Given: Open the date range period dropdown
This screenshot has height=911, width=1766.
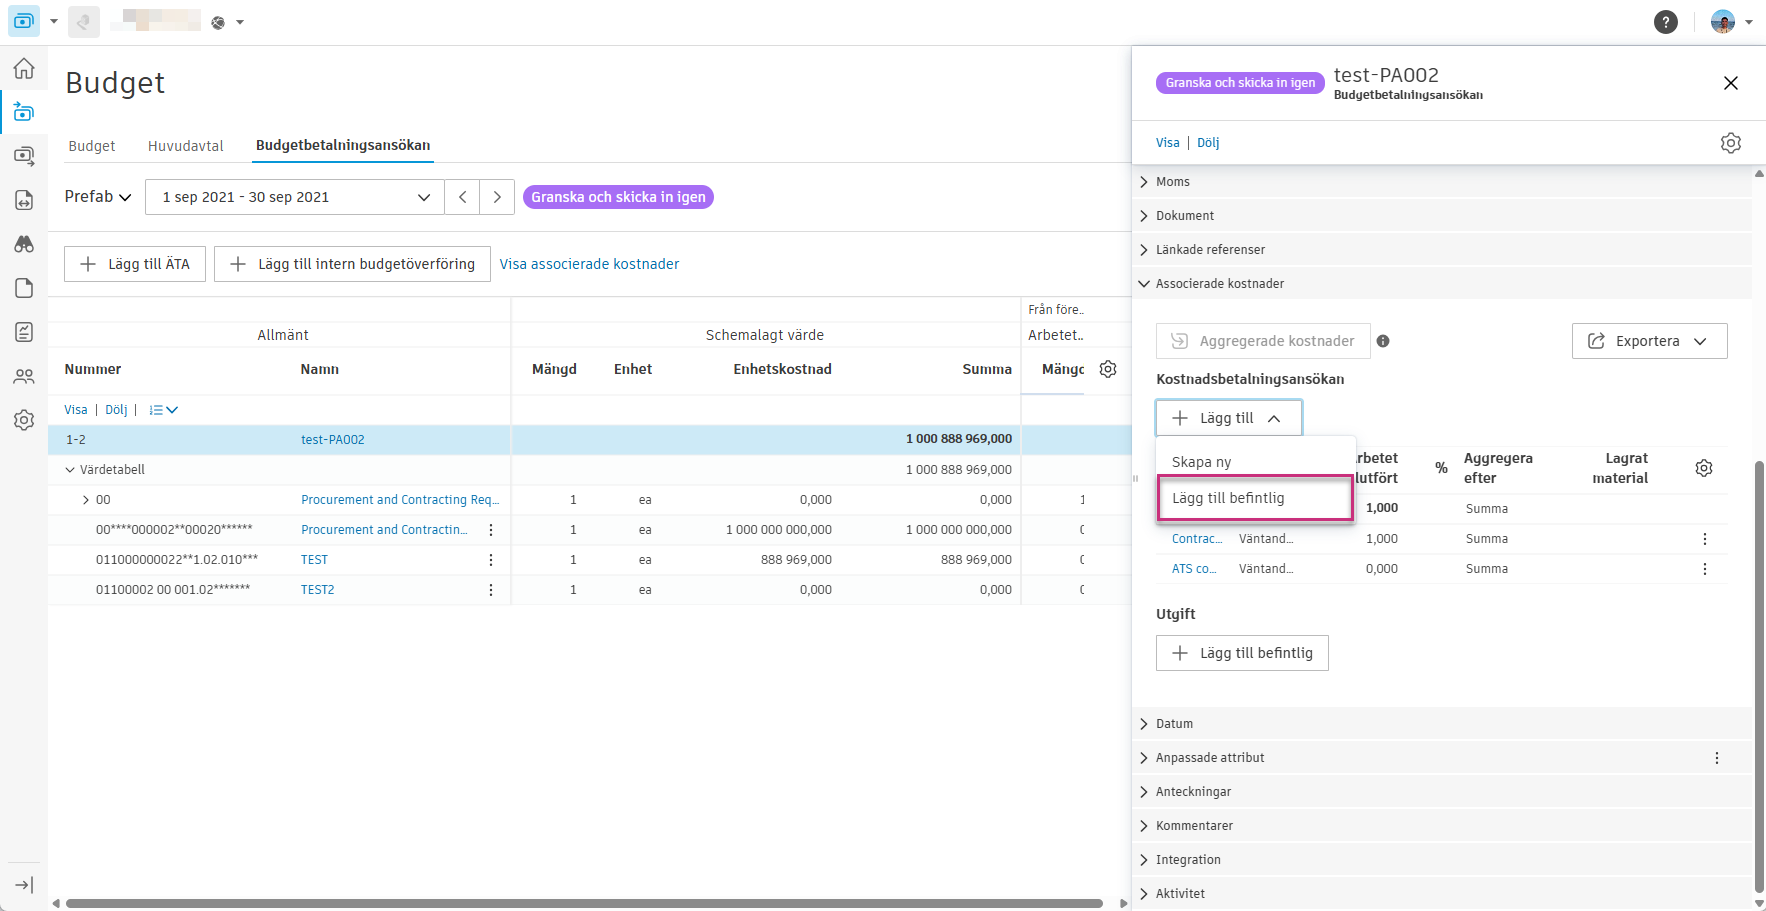Looking at the screenshot, I should tap(295, 197).
